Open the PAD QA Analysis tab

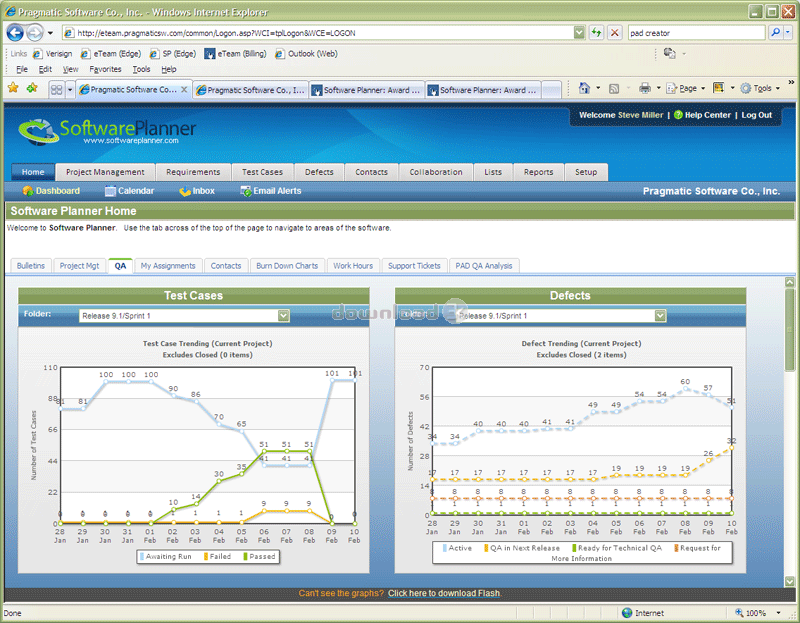click(484, 266)
